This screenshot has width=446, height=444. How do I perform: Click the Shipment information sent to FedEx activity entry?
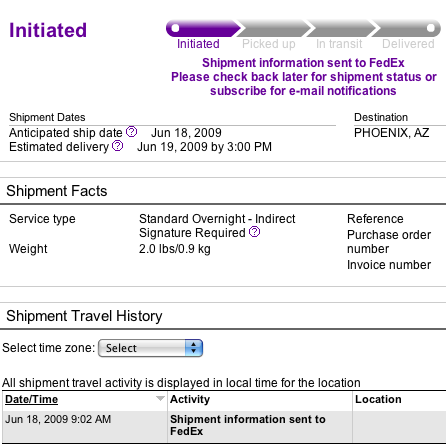pos(248,425)
